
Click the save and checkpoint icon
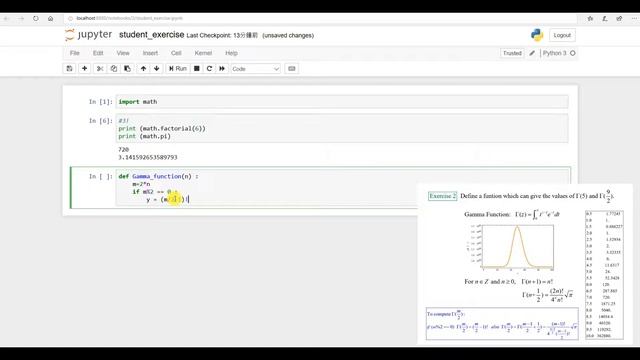69,69
